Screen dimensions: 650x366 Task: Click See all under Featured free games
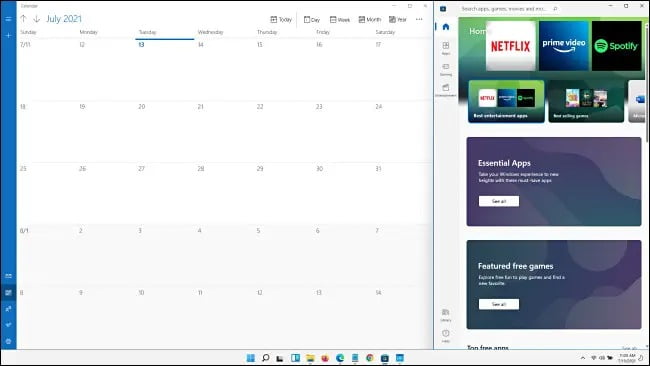pyautogui.click(x=499, y=304)
